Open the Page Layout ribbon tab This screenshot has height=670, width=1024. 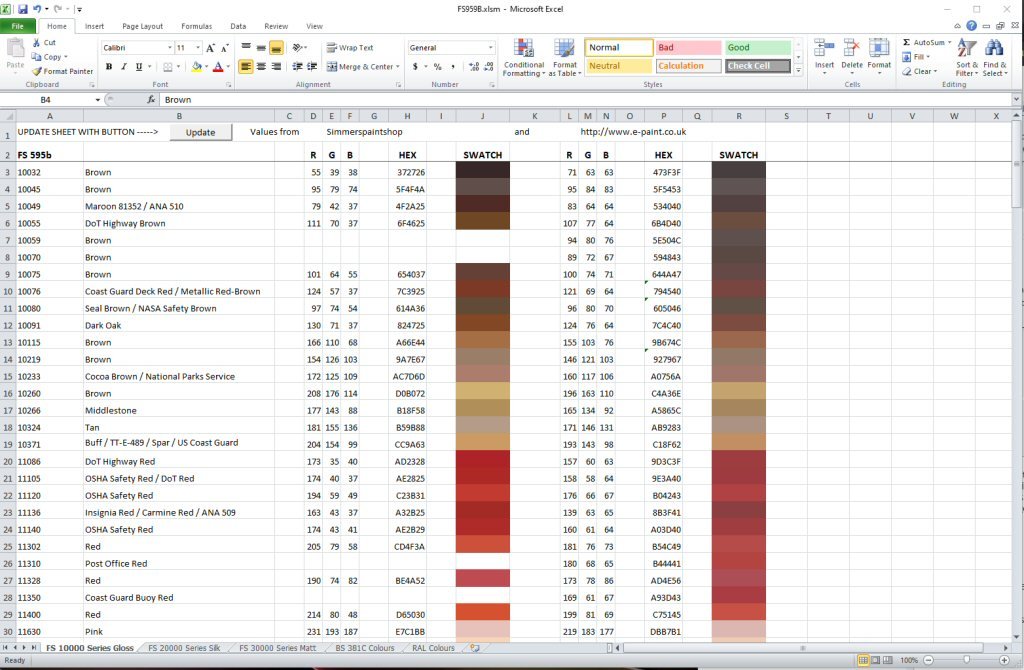[143, 26]
